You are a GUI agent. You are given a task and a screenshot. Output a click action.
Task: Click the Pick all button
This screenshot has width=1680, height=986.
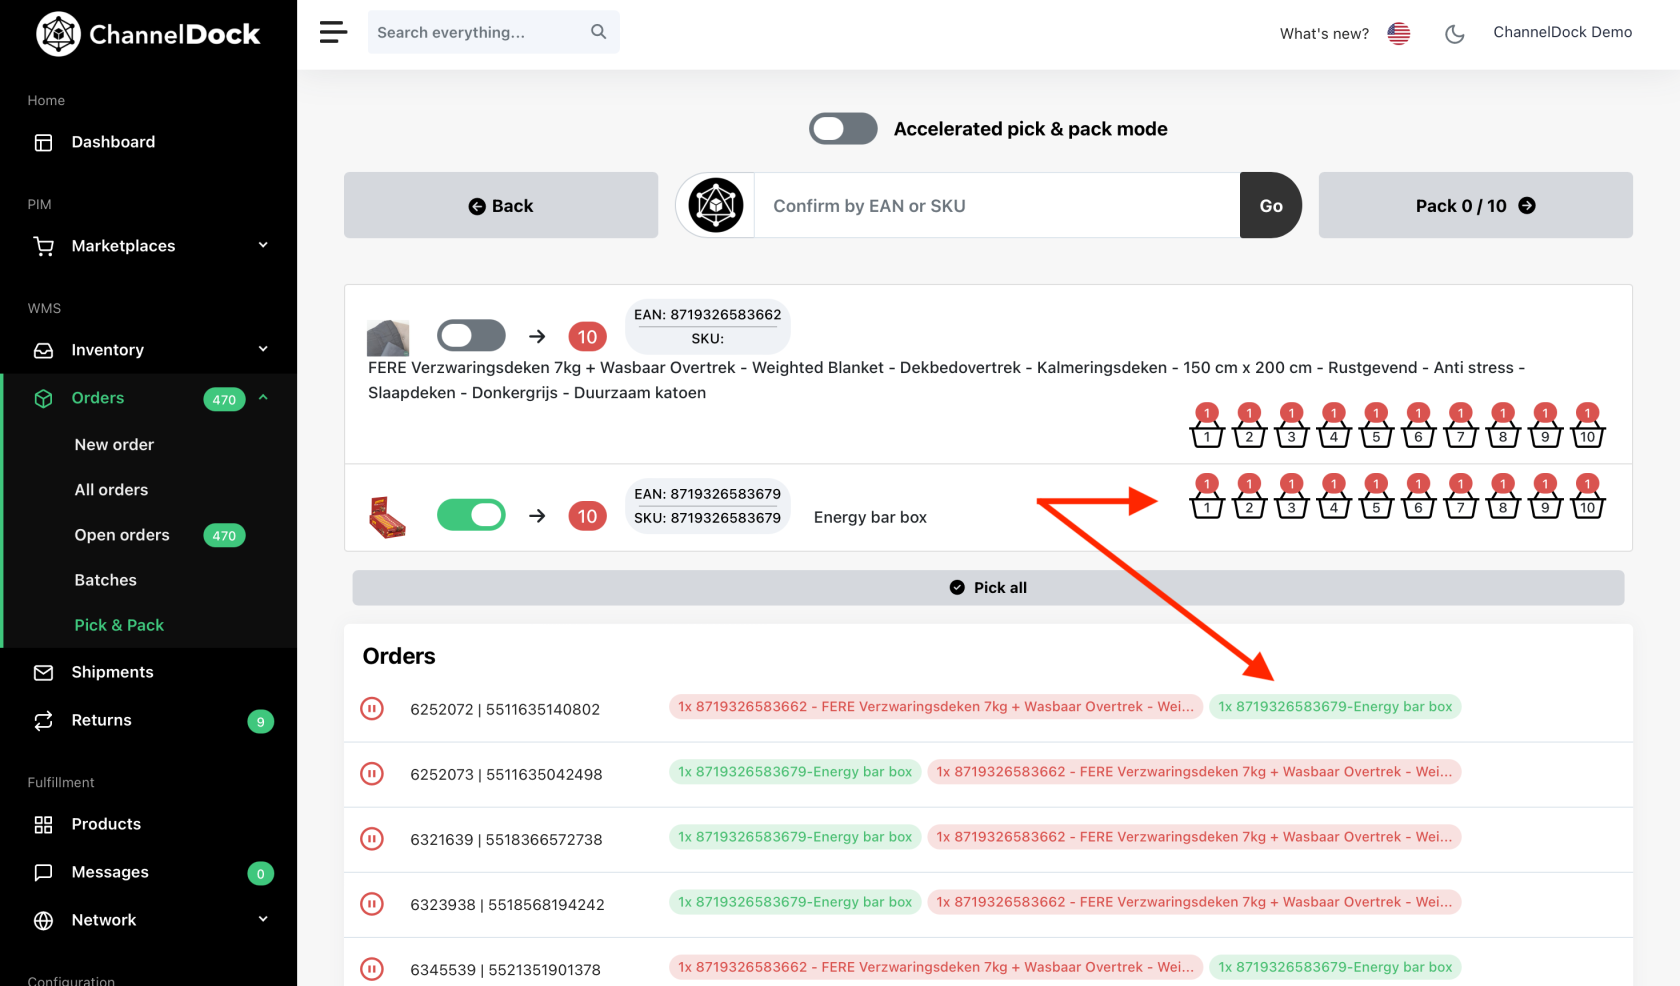[x=988, y=588]
